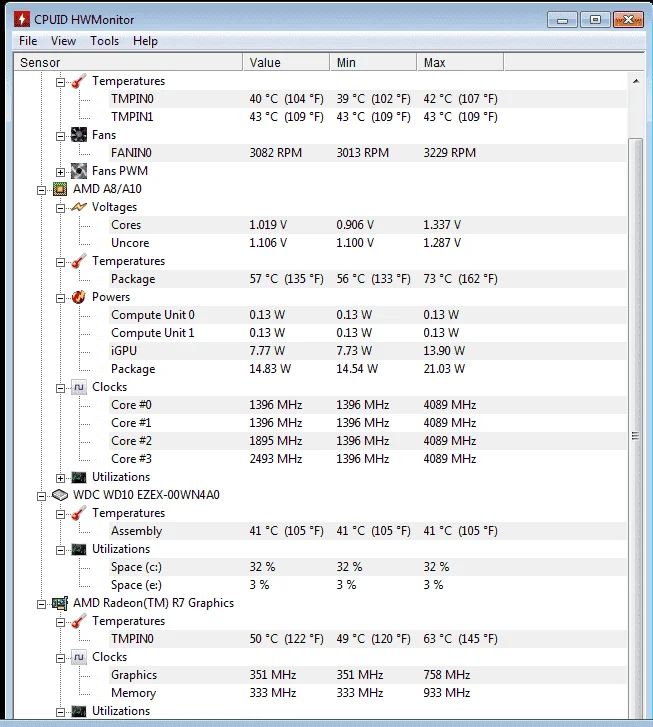Open the Help menu

145,41
